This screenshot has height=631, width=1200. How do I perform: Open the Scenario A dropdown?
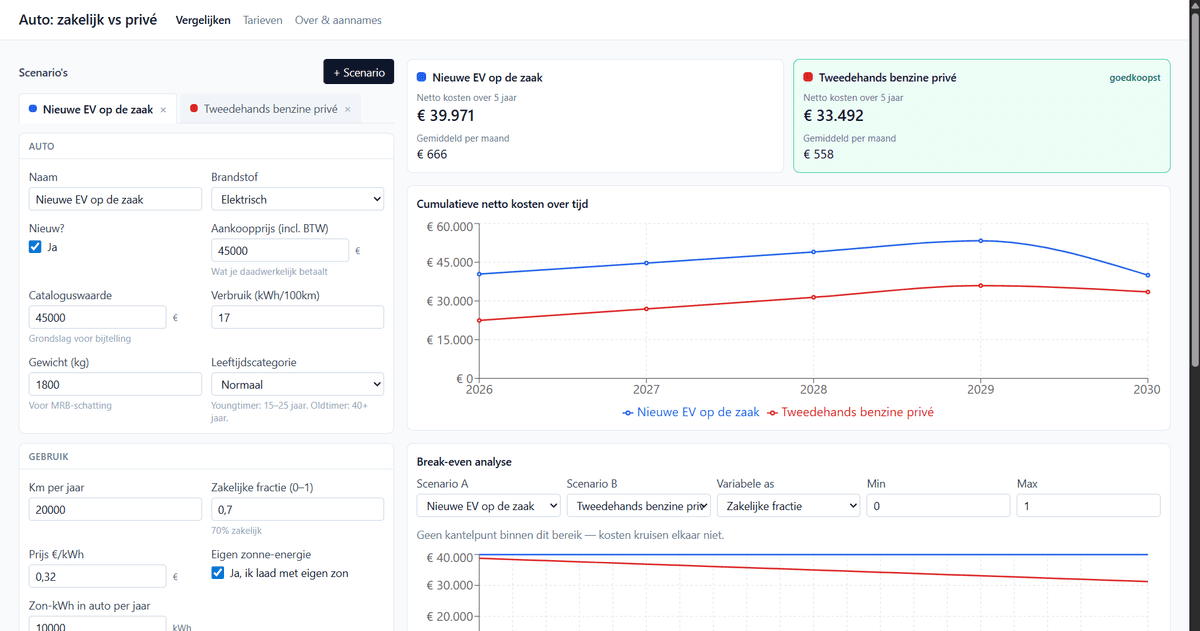[488, 506]
